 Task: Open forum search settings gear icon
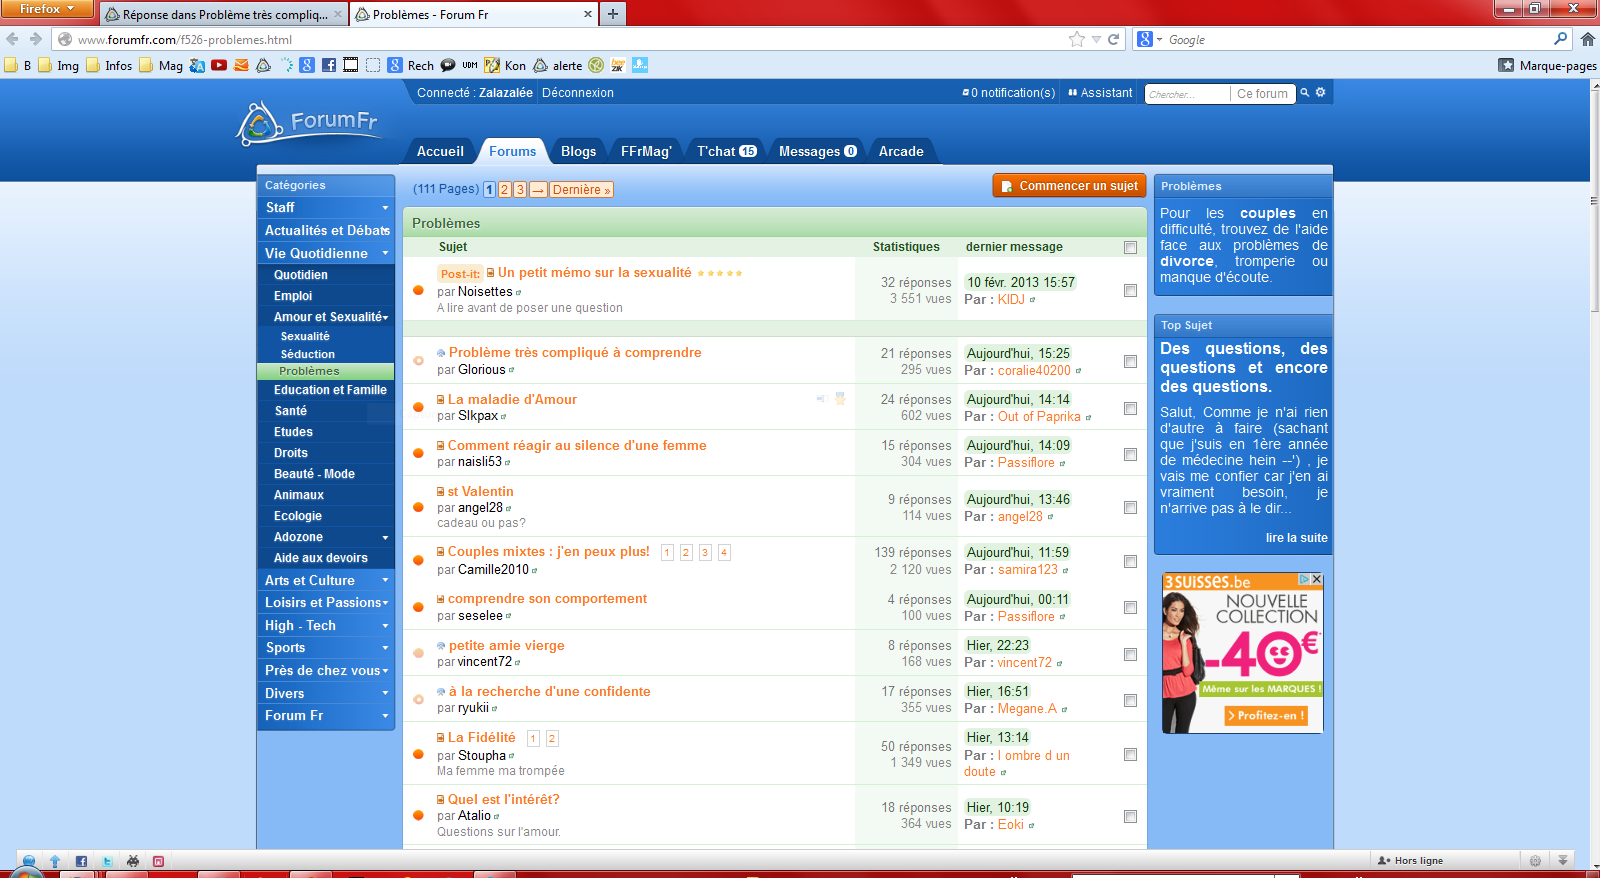pos(1320,92)
